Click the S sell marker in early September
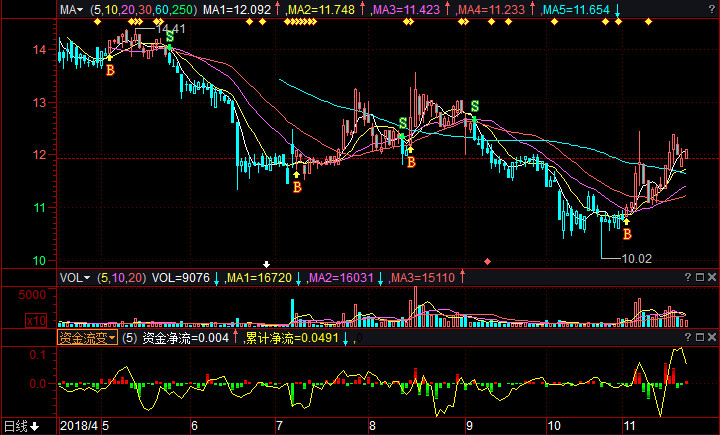 click(x=475, y=107)
